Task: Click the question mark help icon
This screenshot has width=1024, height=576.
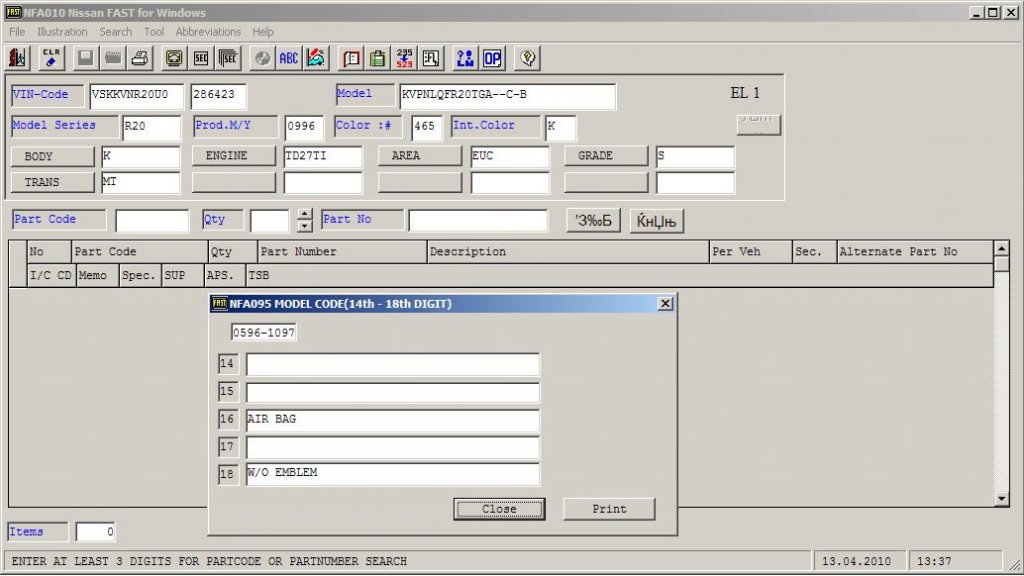Action: point(528,58)
